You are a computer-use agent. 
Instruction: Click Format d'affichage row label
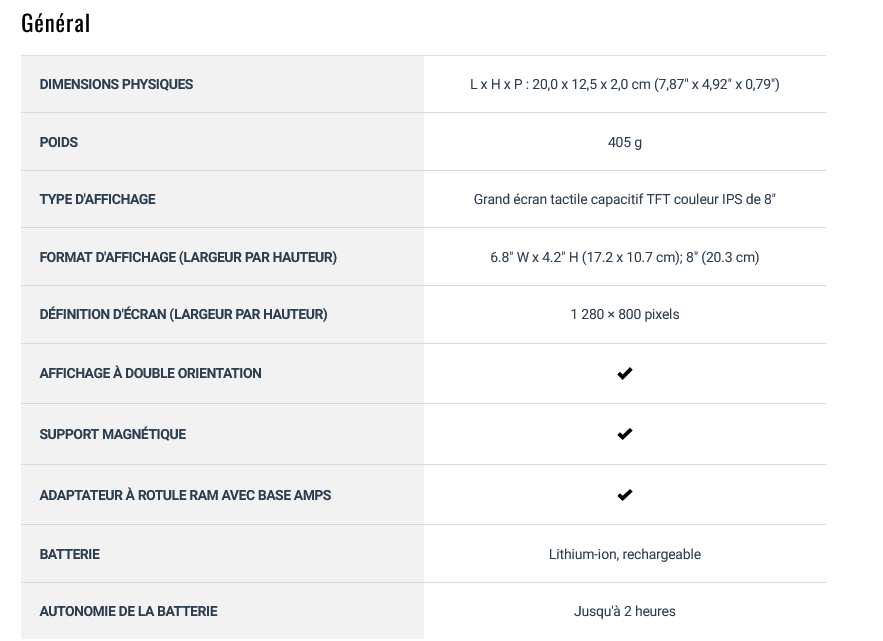click(x=188, y=257)
